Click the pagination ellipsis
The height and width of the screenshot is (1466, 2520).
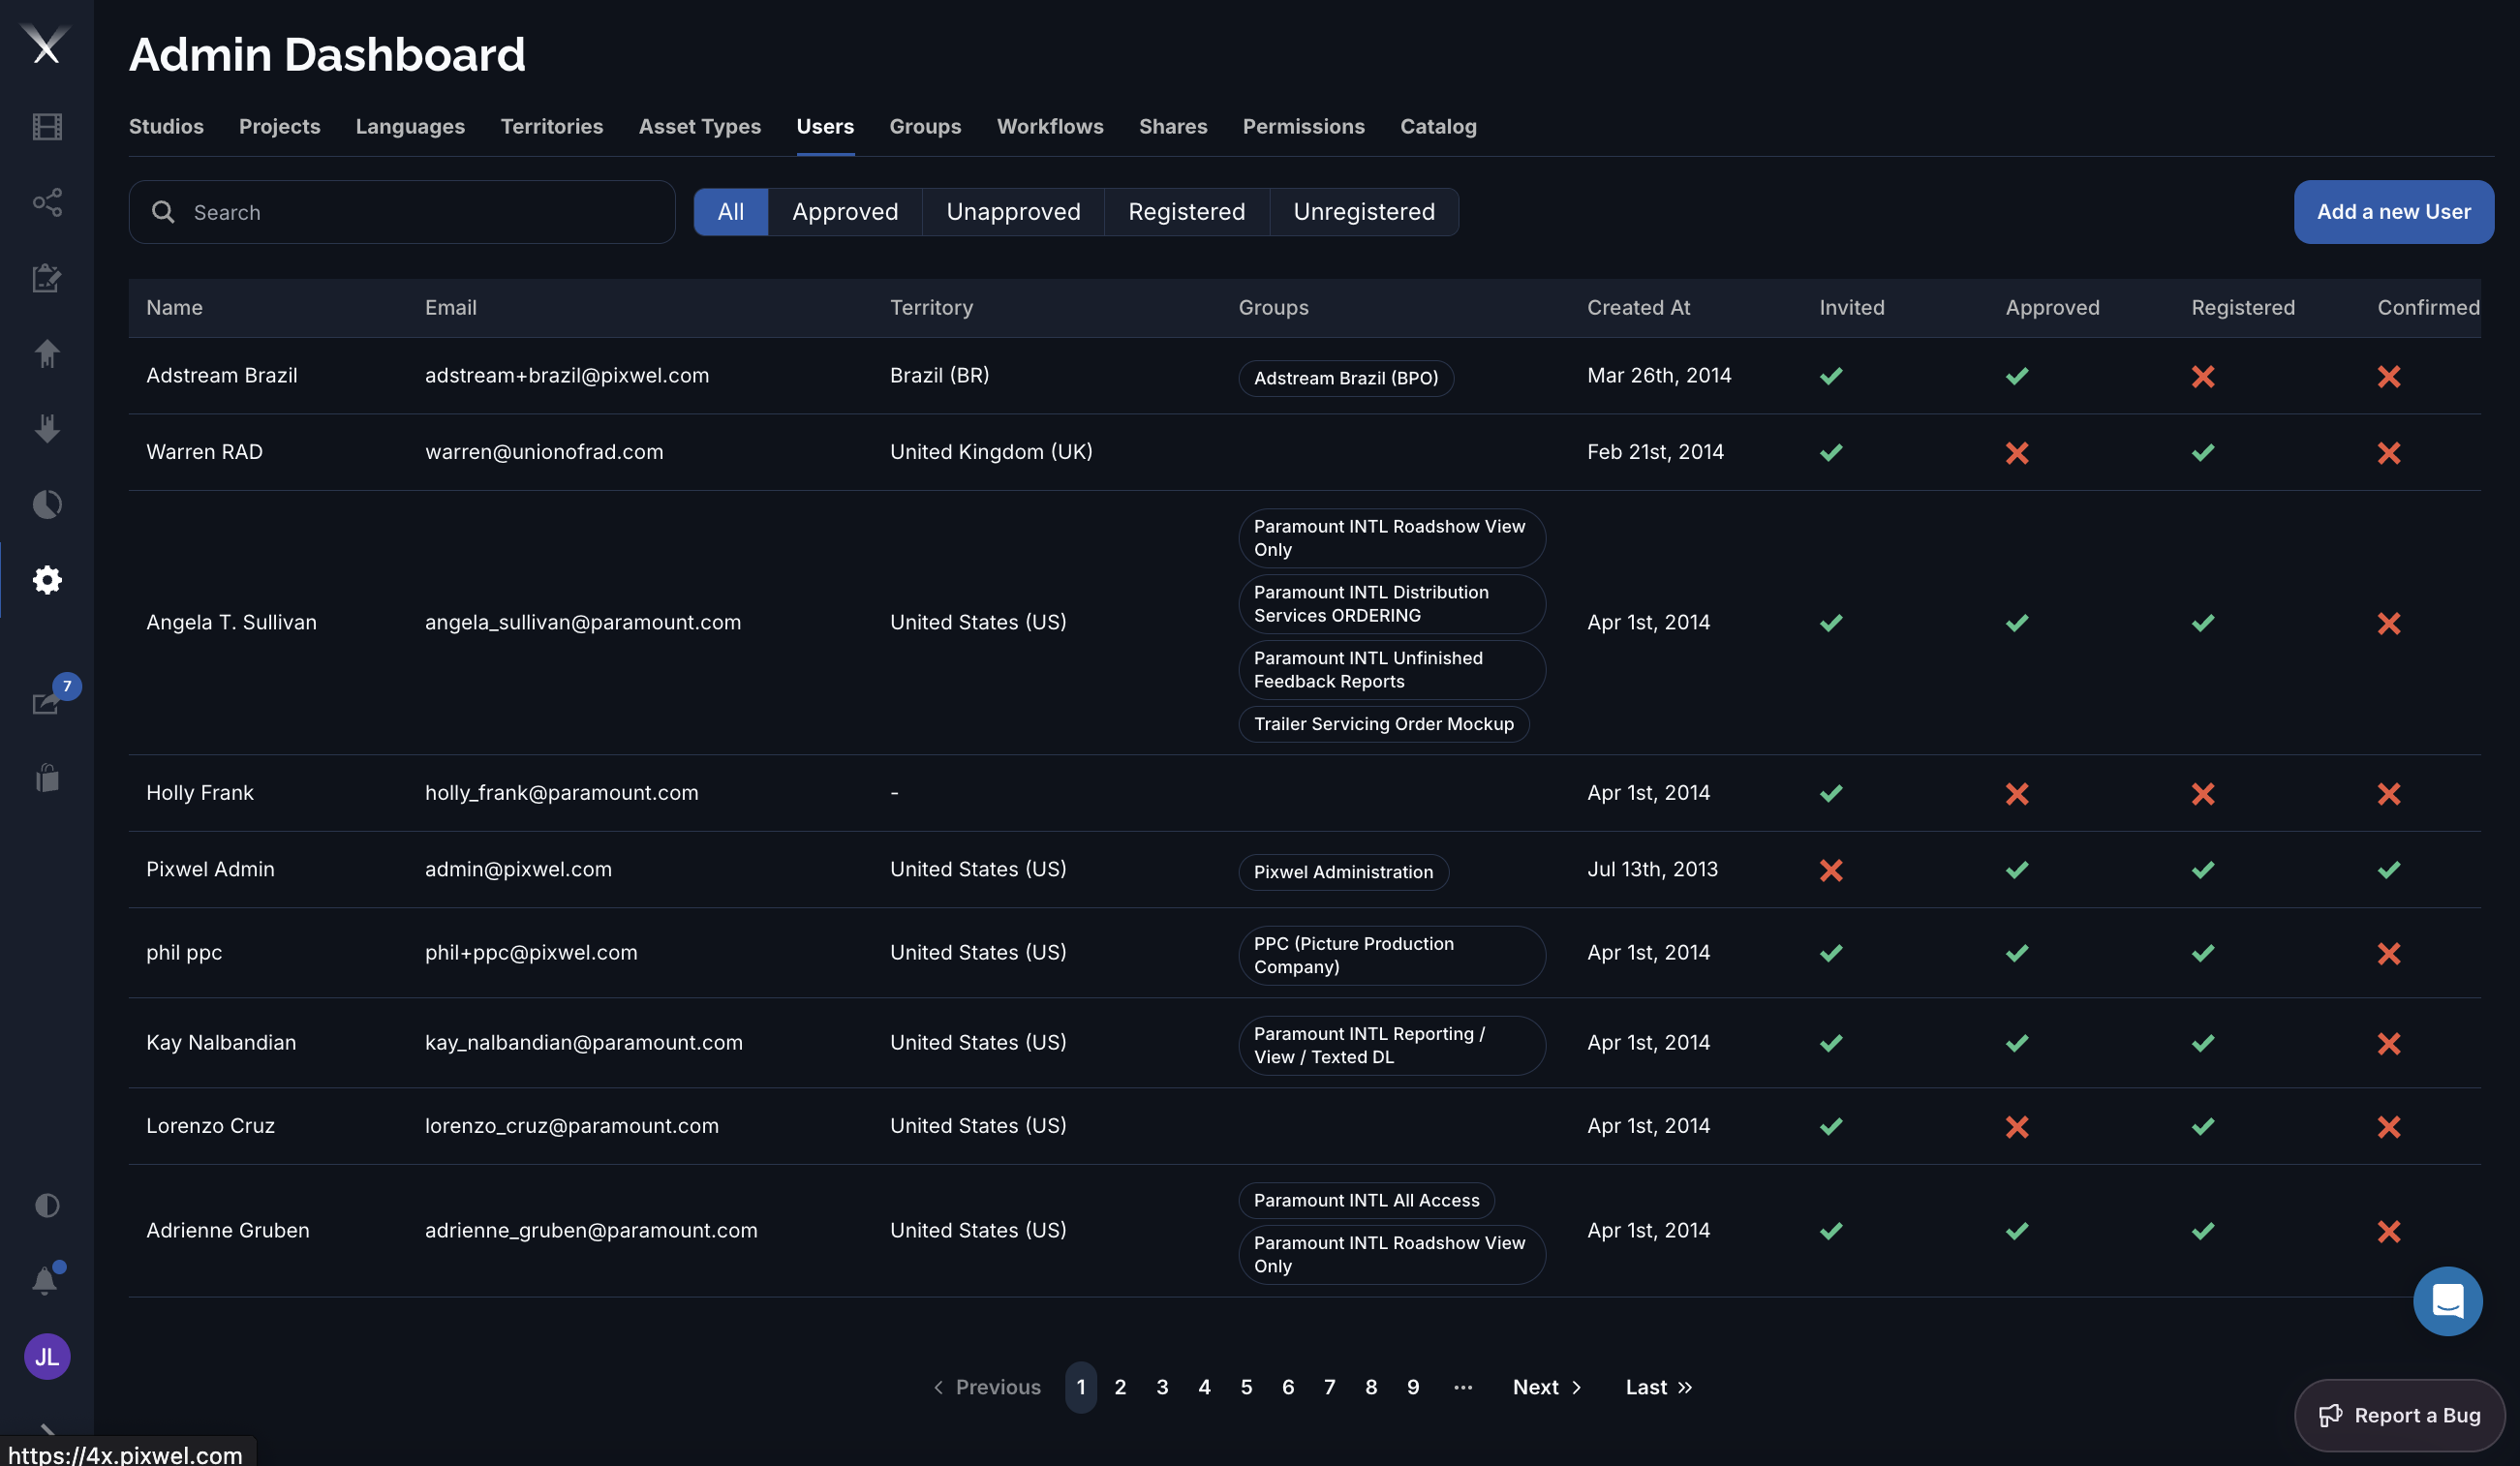click(1463, 1387)
